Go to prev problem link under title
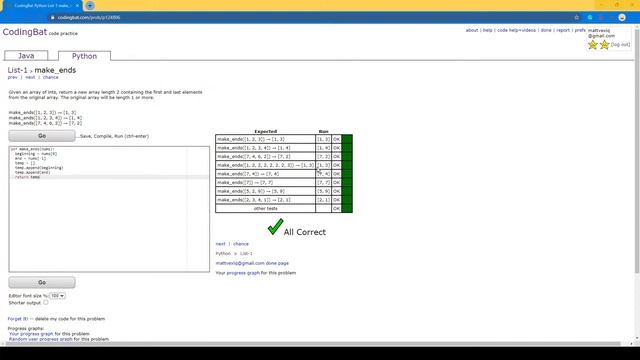Viewport: 640px width, 360px height. pos(13,77)
